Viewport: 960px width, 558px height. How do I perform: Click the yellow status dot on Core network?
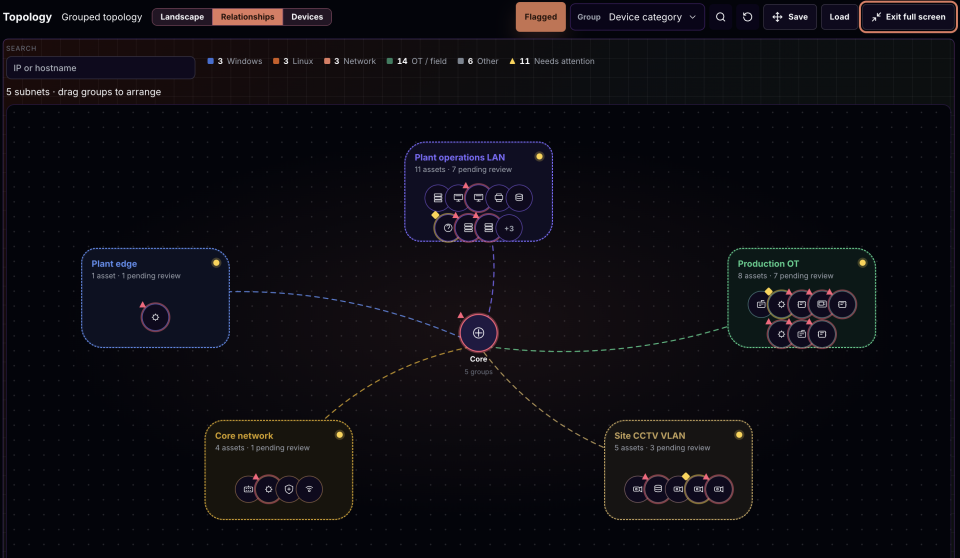(x=340, y=435)
